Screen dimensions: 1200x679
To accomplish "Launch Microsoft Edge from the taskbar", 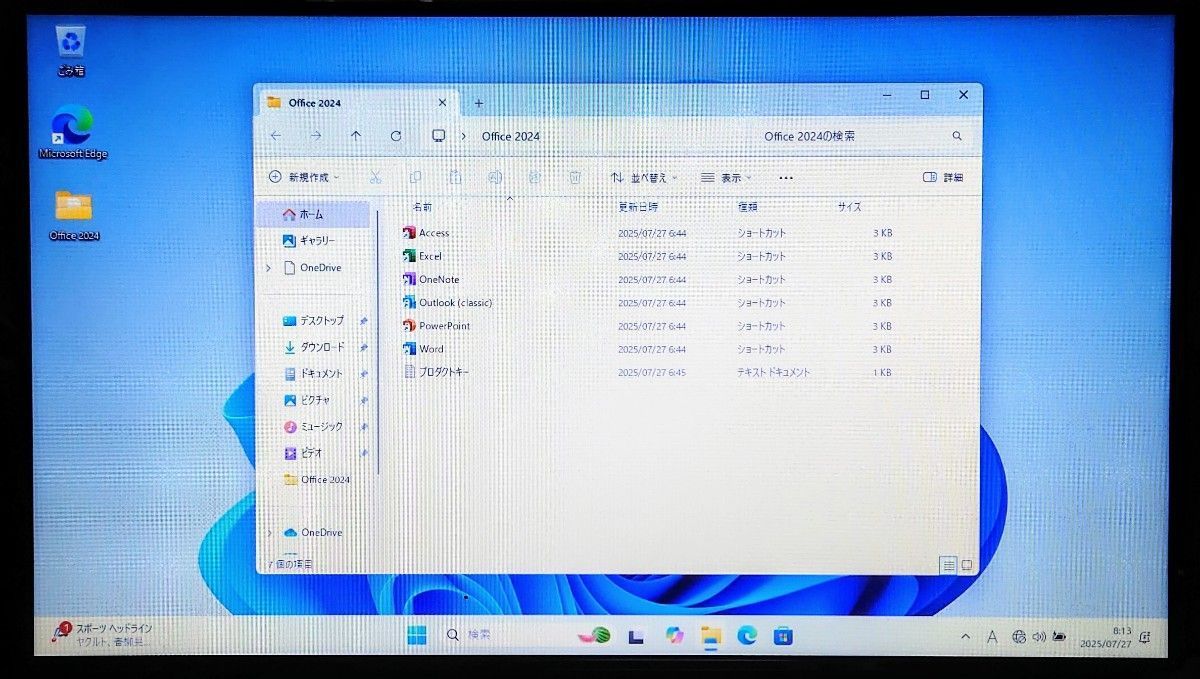I will tap(747, 635).
